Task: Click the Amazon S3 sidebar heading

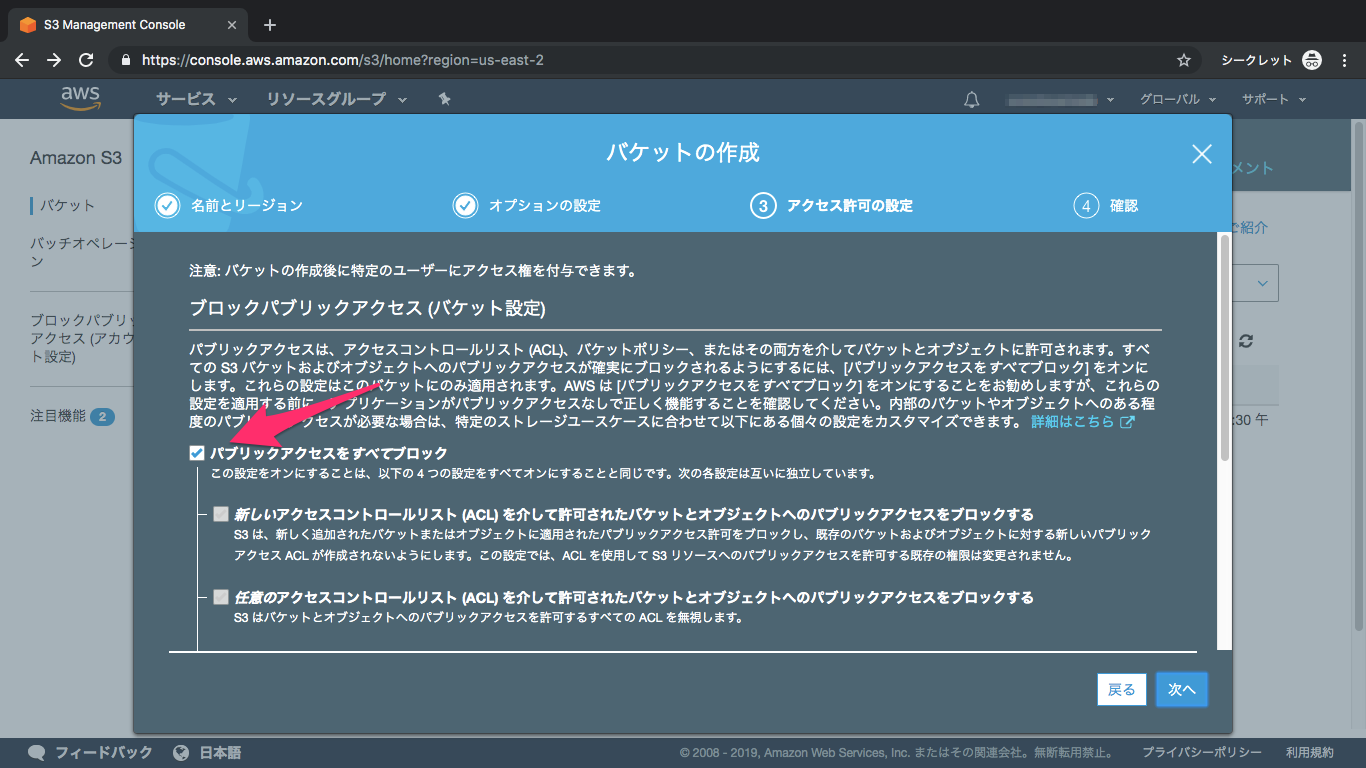Action: [76, 158]
